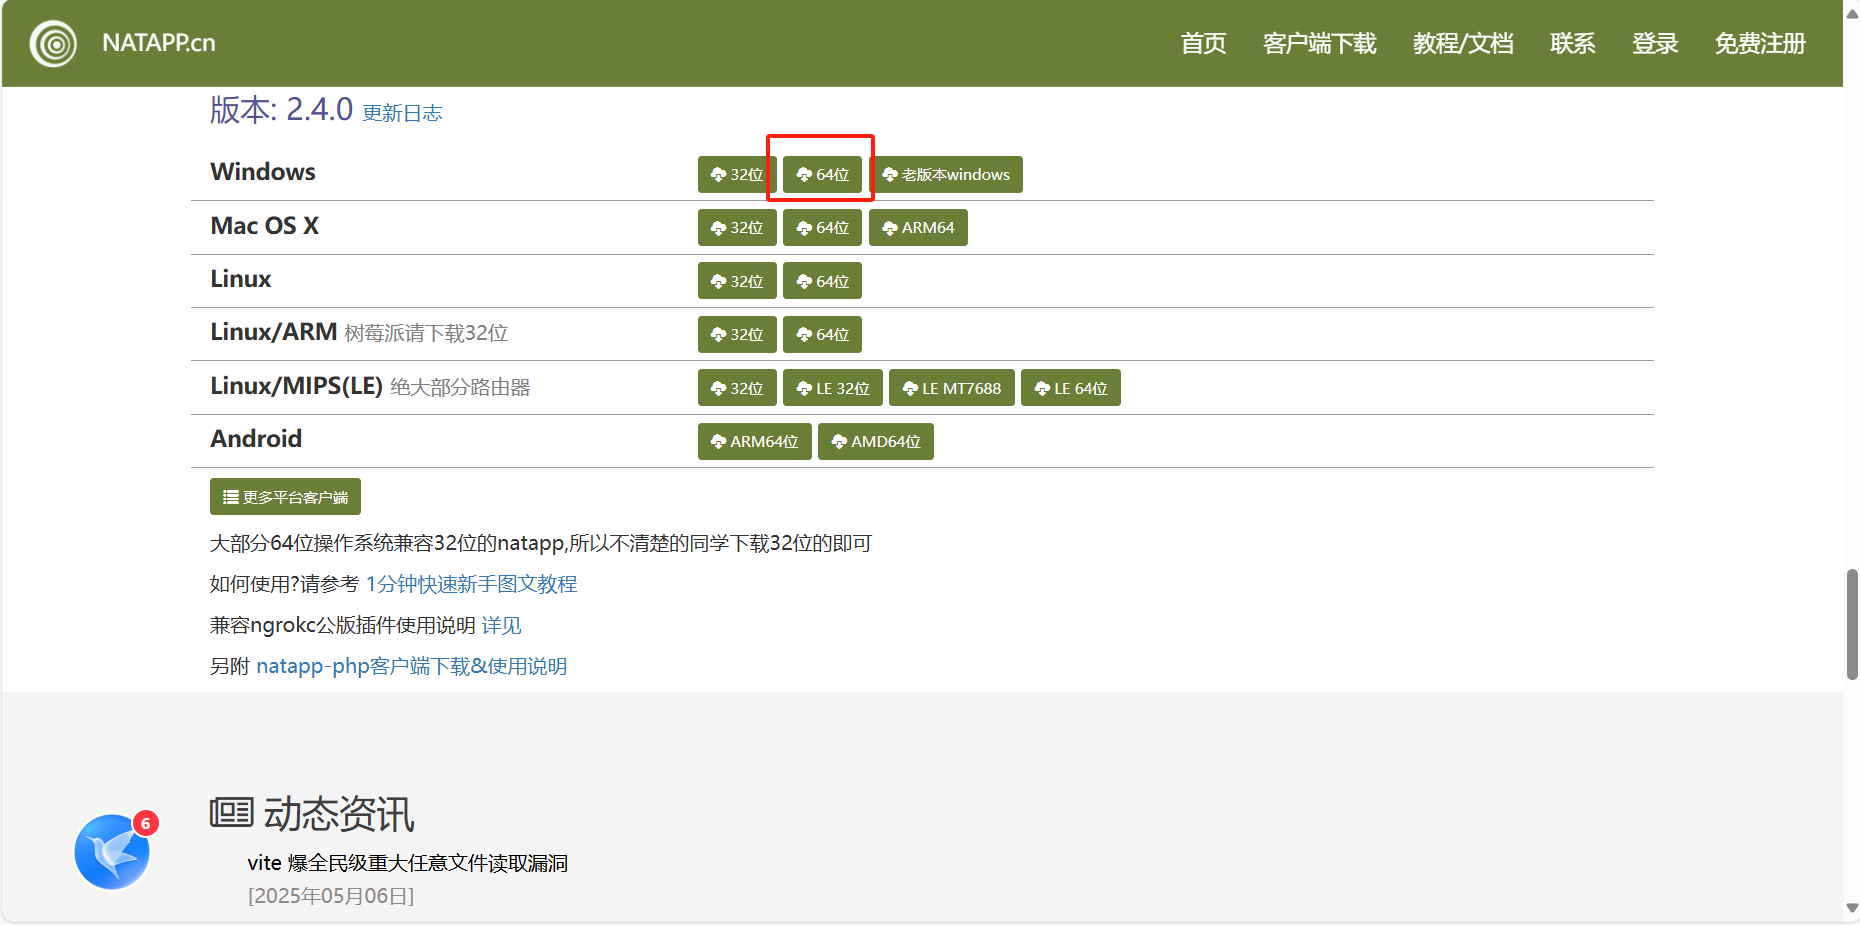The image size is (1860, 925).
Task: Click the scrollbar down arrow
Action: tap(1852, 909)
